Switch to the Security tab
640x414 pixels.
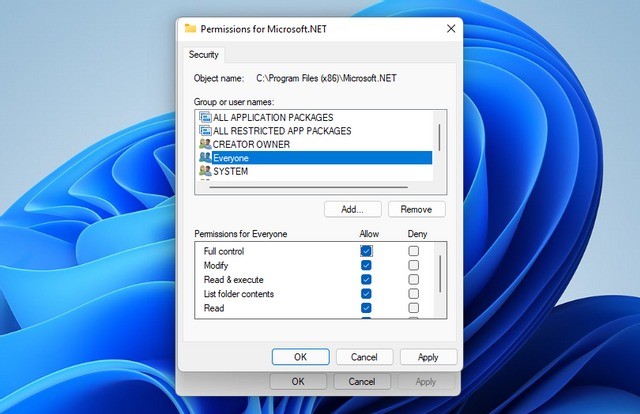205,54
